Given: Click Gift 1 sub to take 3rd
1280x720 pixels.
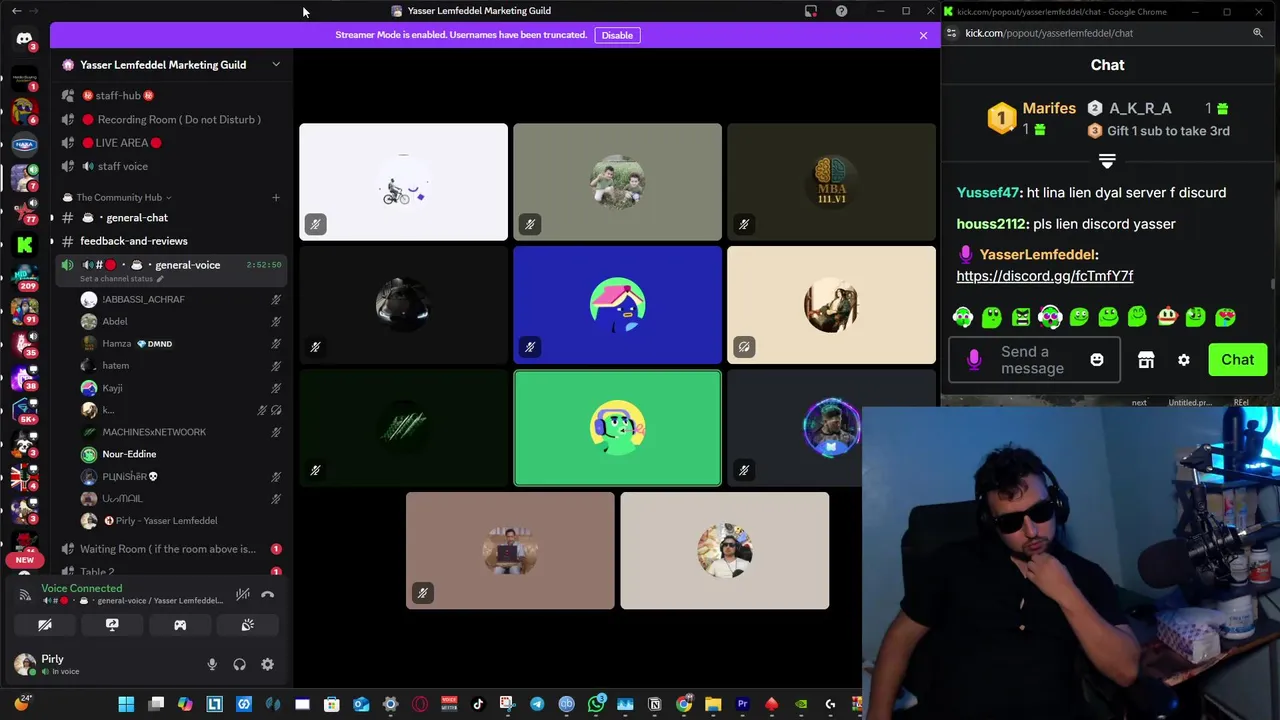Looking at the screenshot, I should click(1168, 131).
